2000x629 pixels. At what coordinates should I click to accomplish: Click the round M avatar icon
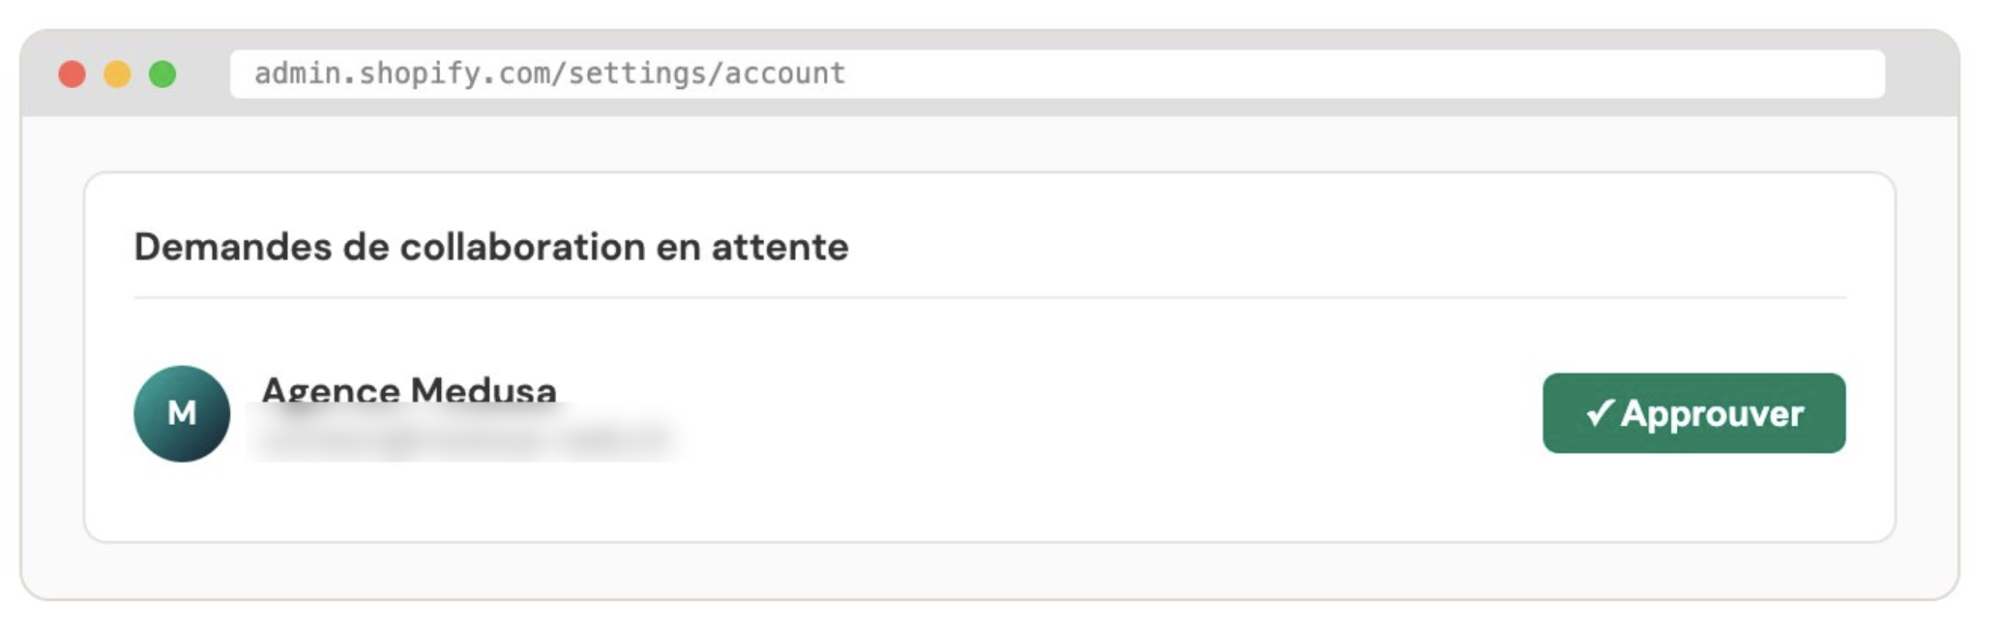click(182, 413)
